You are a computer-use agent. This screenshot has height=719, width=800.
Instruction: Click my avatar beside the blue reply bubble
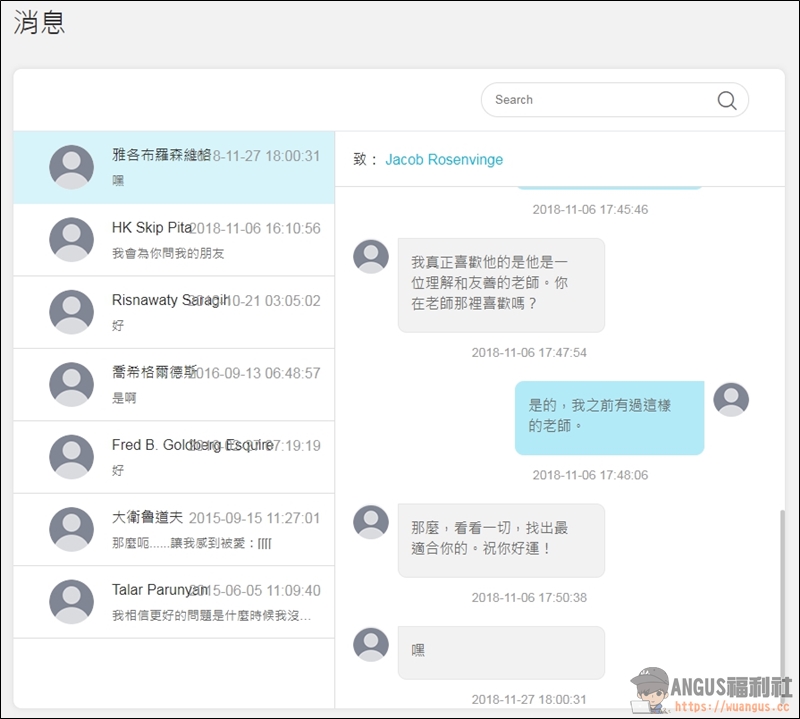coord(731,399)
